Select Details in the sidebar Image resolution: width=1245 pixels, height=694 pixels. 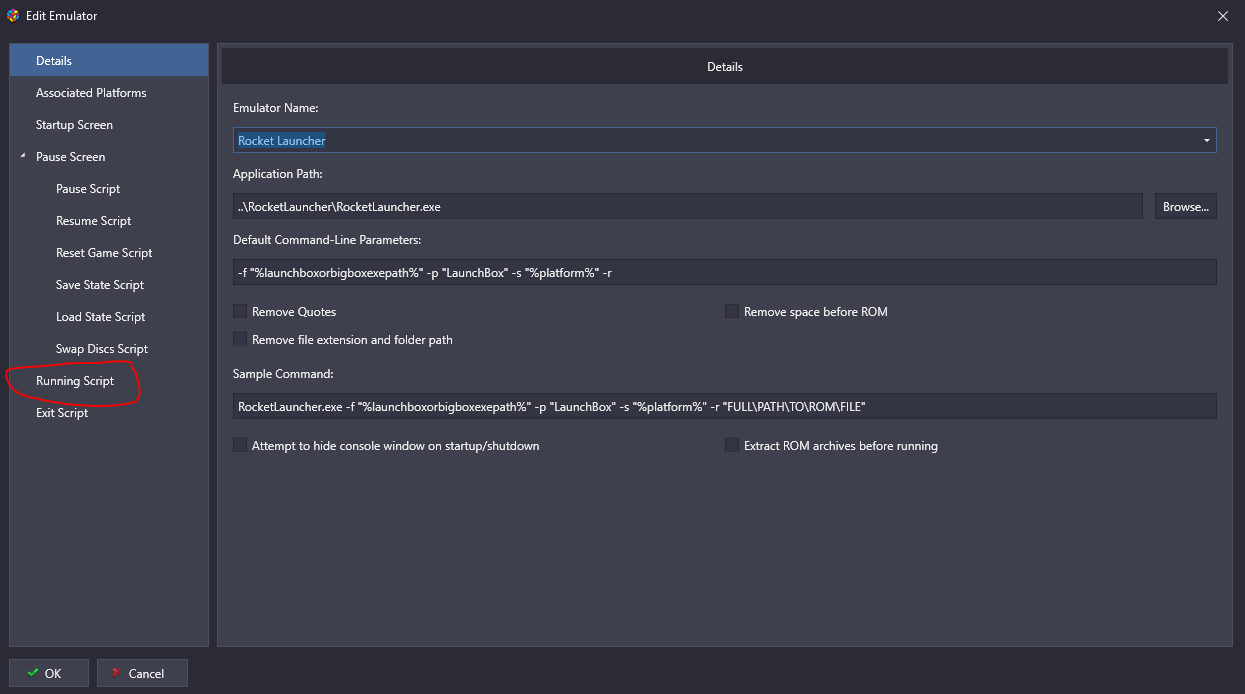pos(109,60)
